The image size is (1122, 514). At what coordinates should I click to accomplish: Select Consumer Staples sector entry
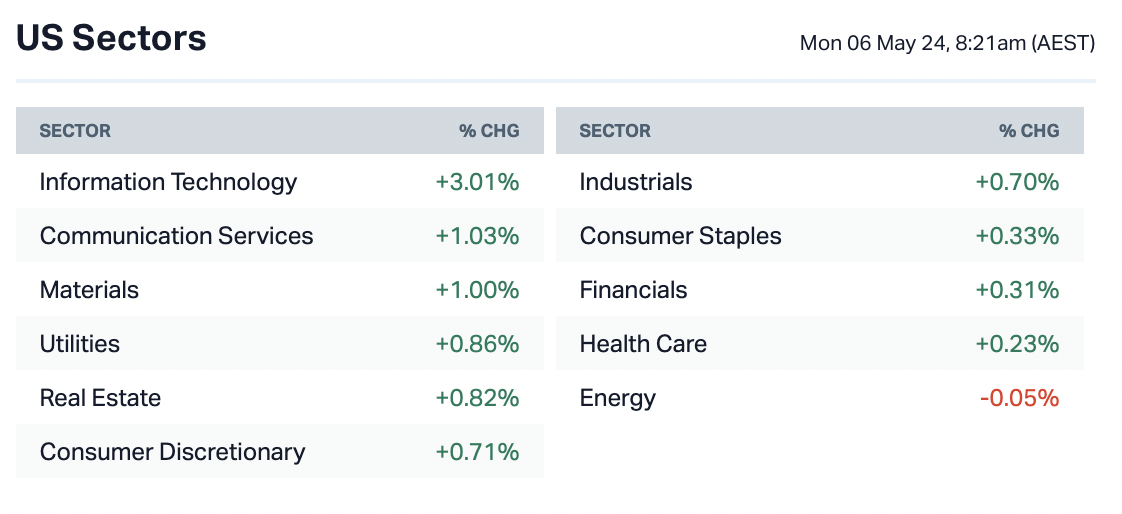tap(680, 236)
